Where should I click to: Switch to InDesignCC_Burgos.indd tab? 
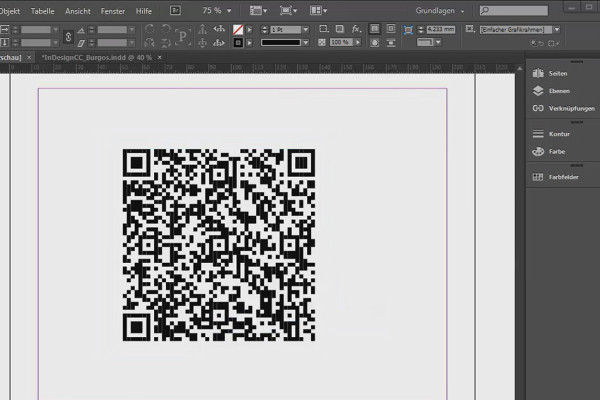96,57
